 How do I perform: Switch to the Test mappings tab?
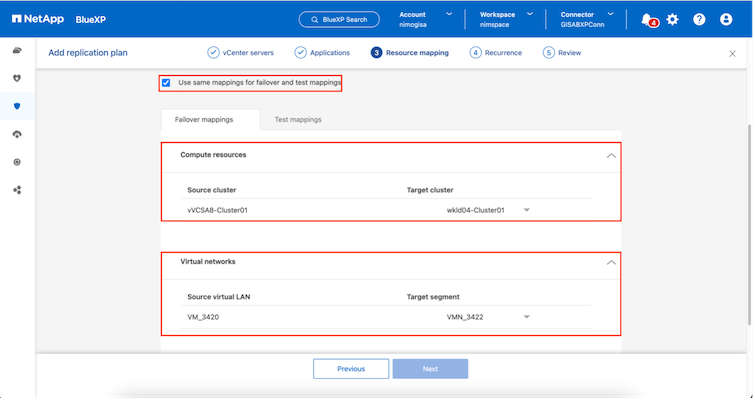pyautogui.click(x=298, y=119)
